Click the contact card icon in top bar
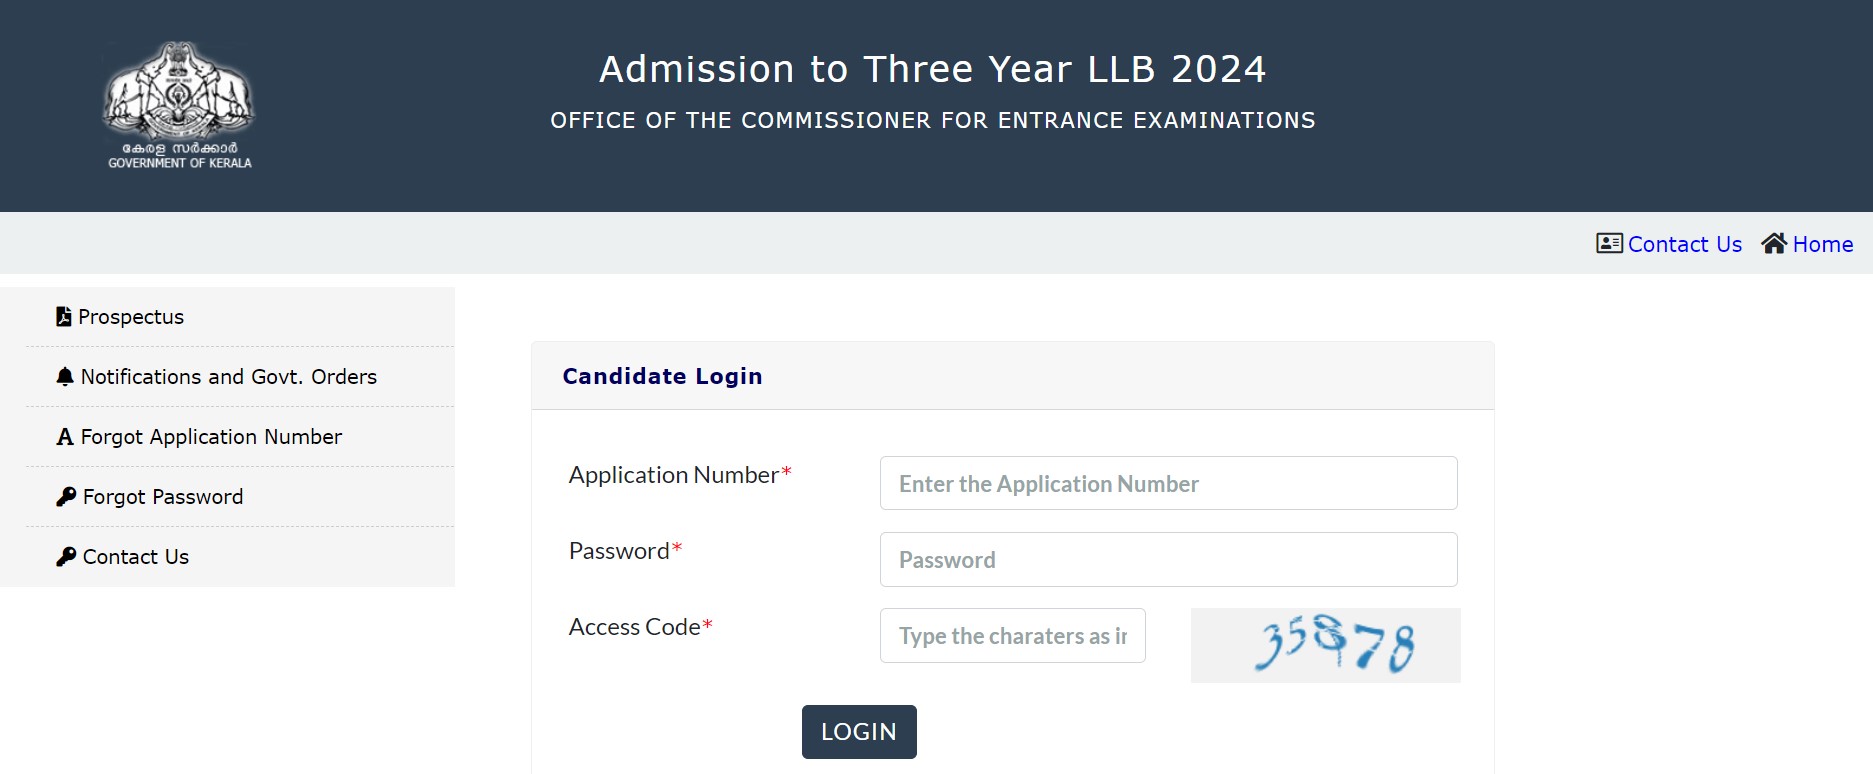The height and width of the screenshot is (774, 1873). (1609, 244)
